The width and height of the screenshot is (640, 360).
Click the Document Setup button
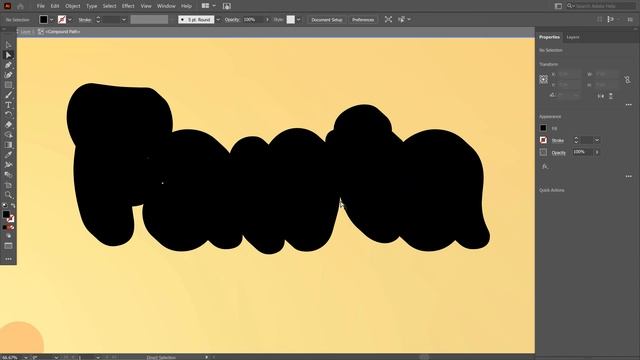pyautogui.click(x=327, y=20)
